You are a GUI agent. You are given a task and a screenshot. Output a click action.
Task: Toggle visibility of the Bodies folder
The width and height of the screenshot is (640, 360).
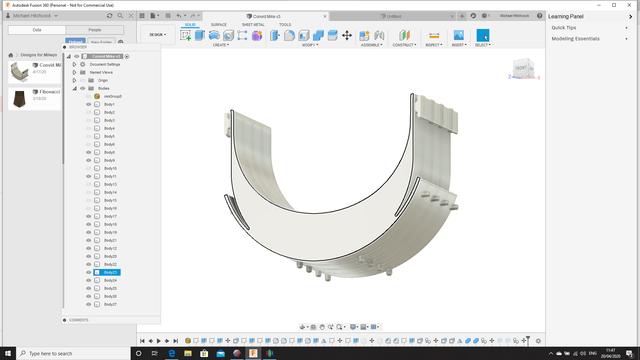click(83, 89)
